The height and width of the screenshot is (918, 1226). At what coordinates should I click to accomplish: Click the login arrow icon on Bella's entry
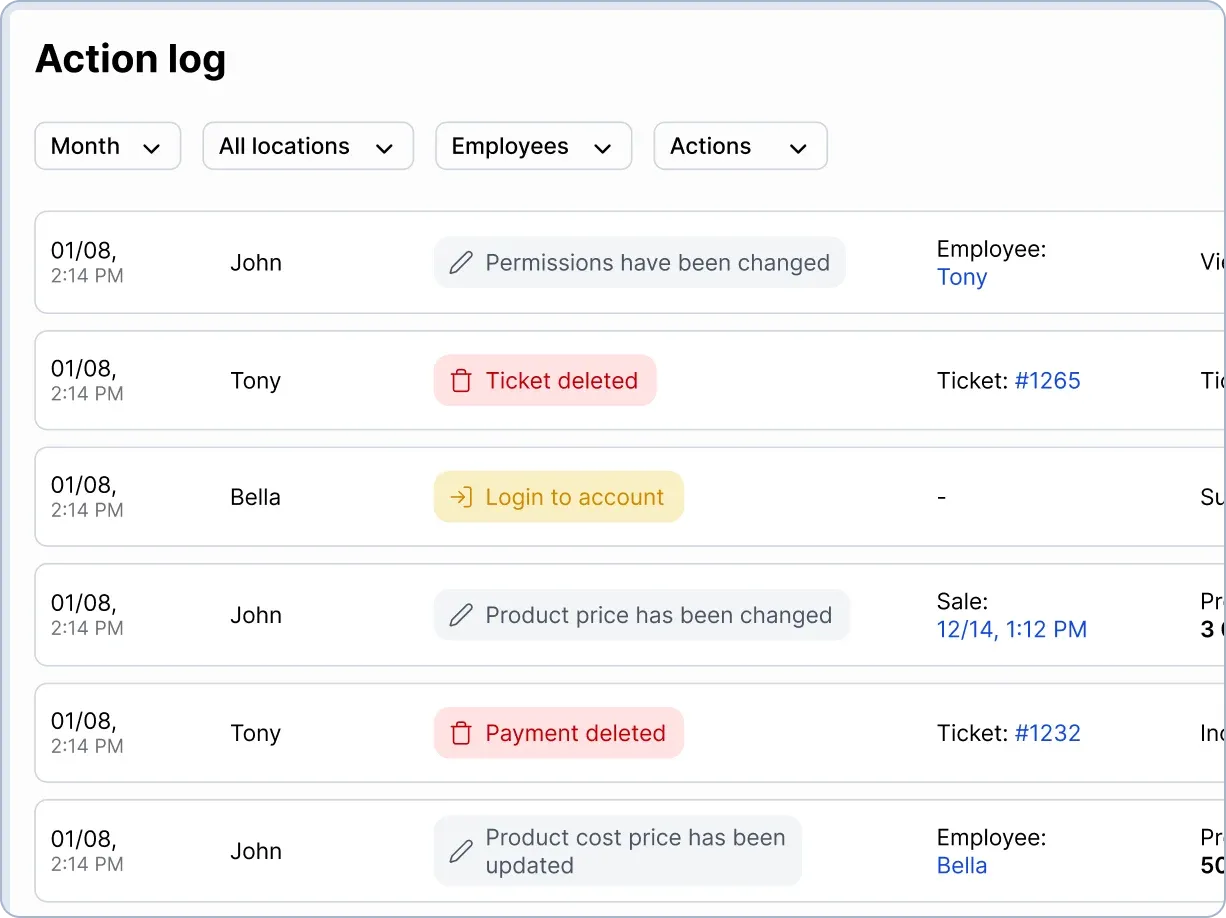460,496
